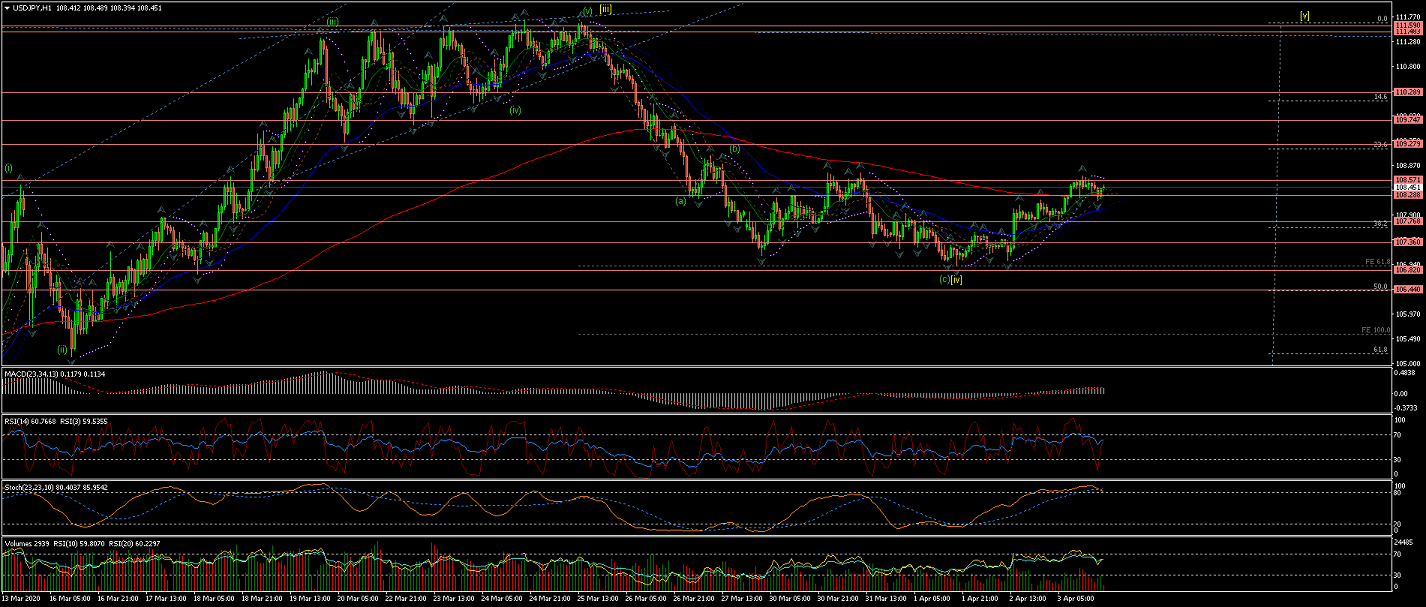Click the 108.288 price level tag
The width and height of the screenshot is (1426, 607).
click(1408, 195)
